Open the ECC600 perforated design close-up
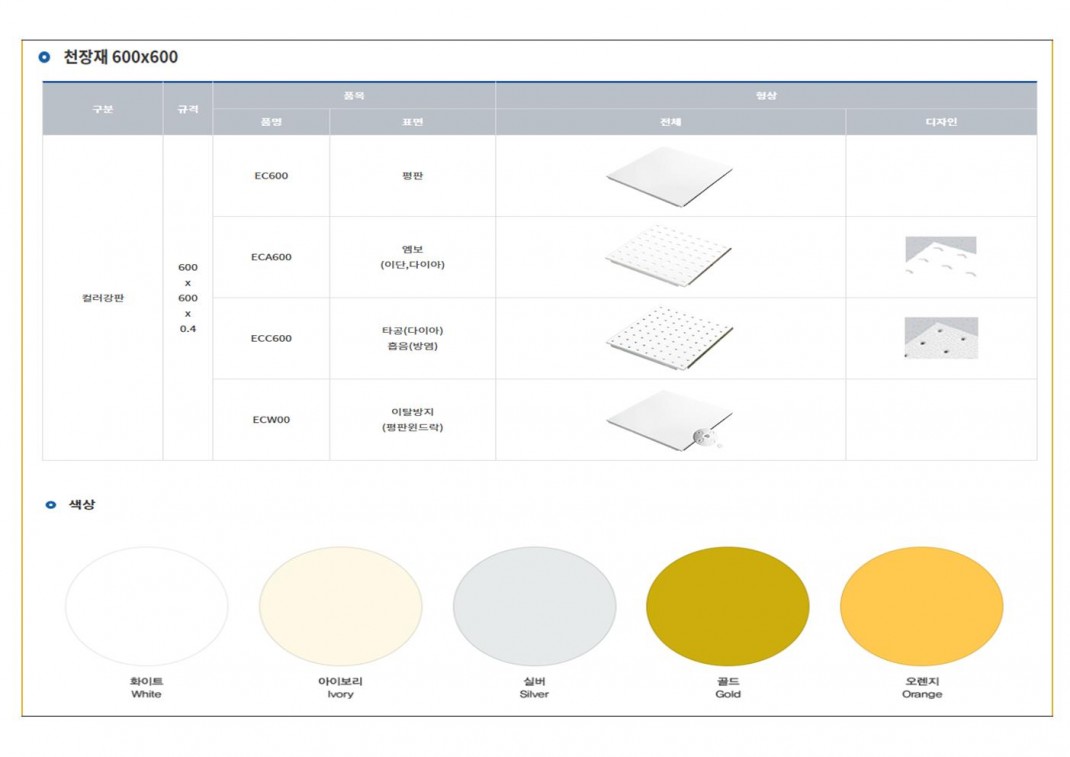1070x757 pixels. pos(940,338)
